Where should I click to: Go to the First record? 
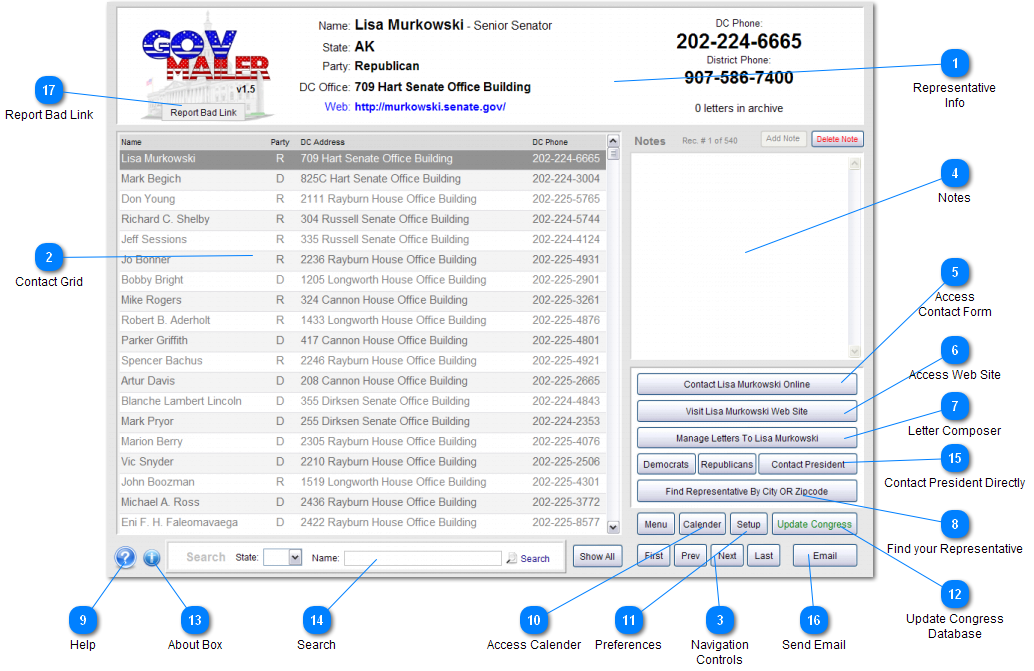coord(654,556)
